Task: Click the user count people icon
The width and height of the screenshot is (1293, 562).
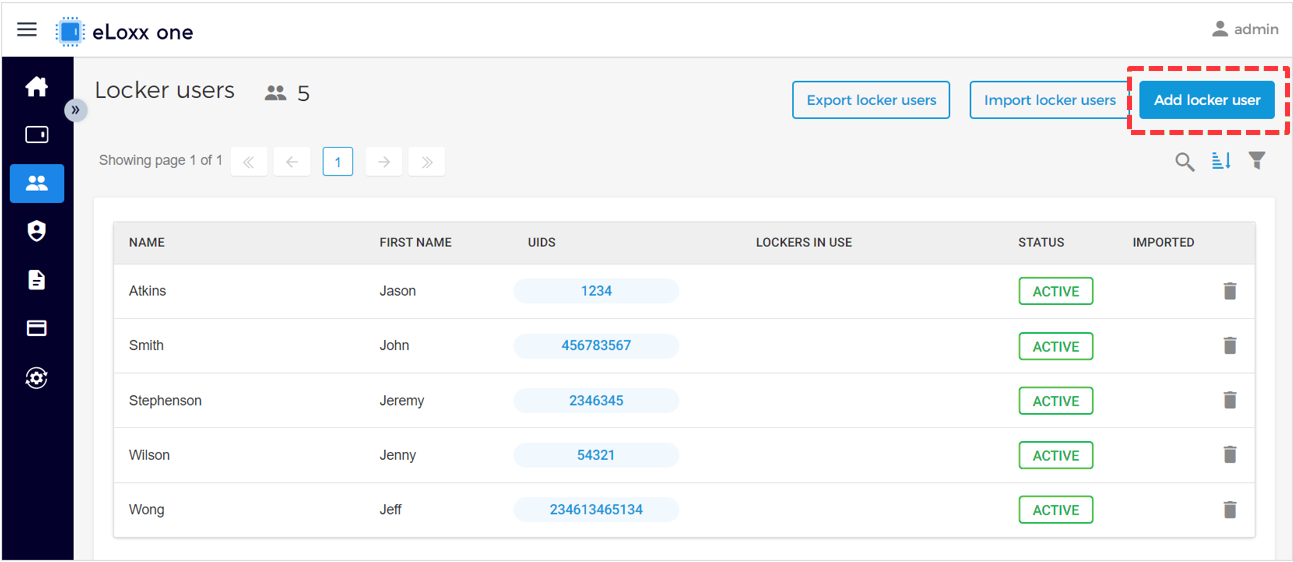Action: 276,93
